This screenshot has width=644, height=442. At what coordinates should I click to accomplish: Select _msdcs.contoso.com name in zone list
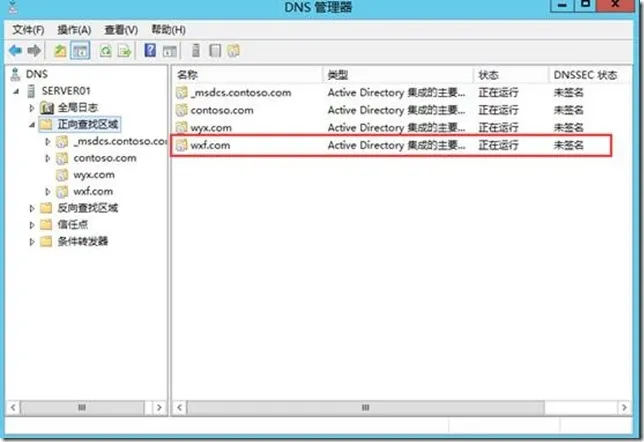pos(241,93)
